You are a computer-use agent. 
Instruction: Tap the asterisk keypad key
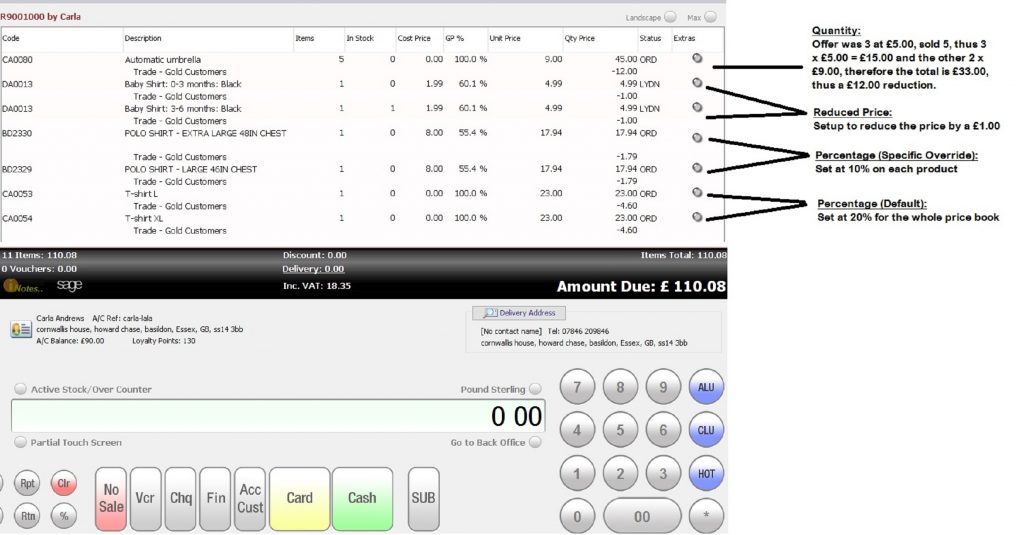click(x=706, y=515)
